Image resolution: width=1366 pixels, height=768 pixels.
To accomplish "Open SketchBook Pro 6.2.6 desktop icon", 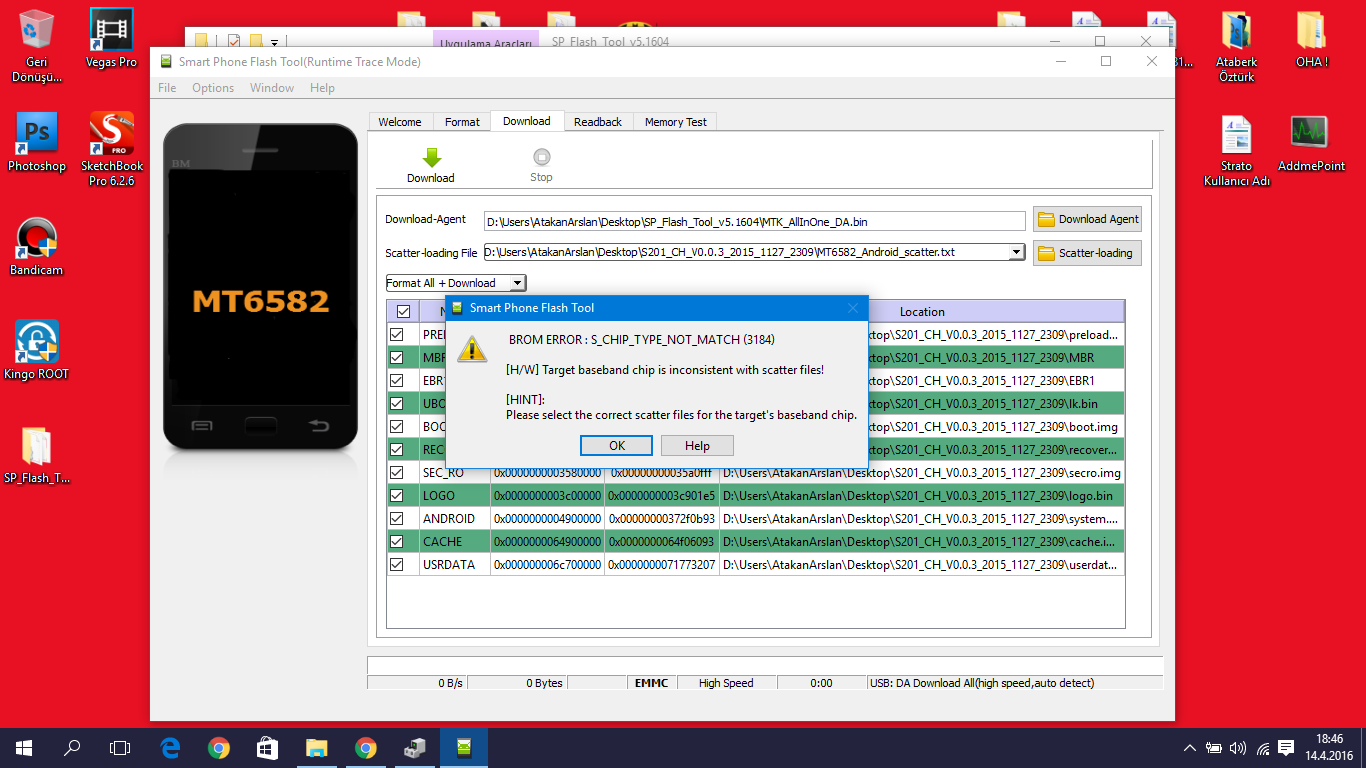I will coord(112,149).
